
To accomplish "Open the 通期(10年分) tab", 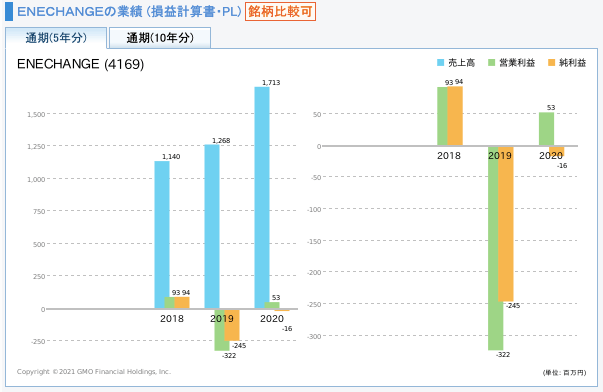I will click(160, 38).
